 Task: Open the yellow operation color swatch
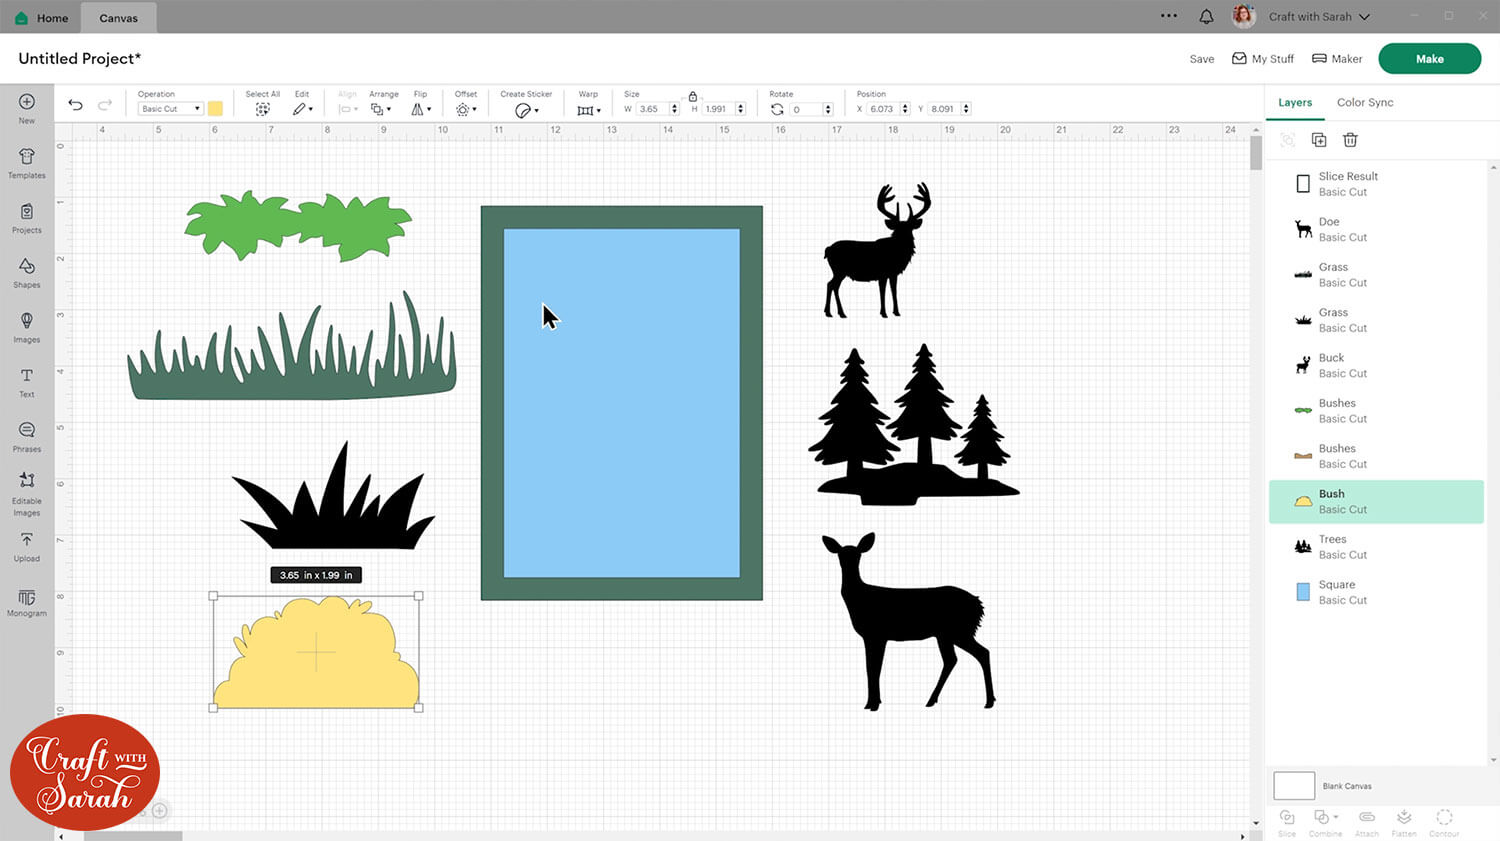click(x=215, y=109)
